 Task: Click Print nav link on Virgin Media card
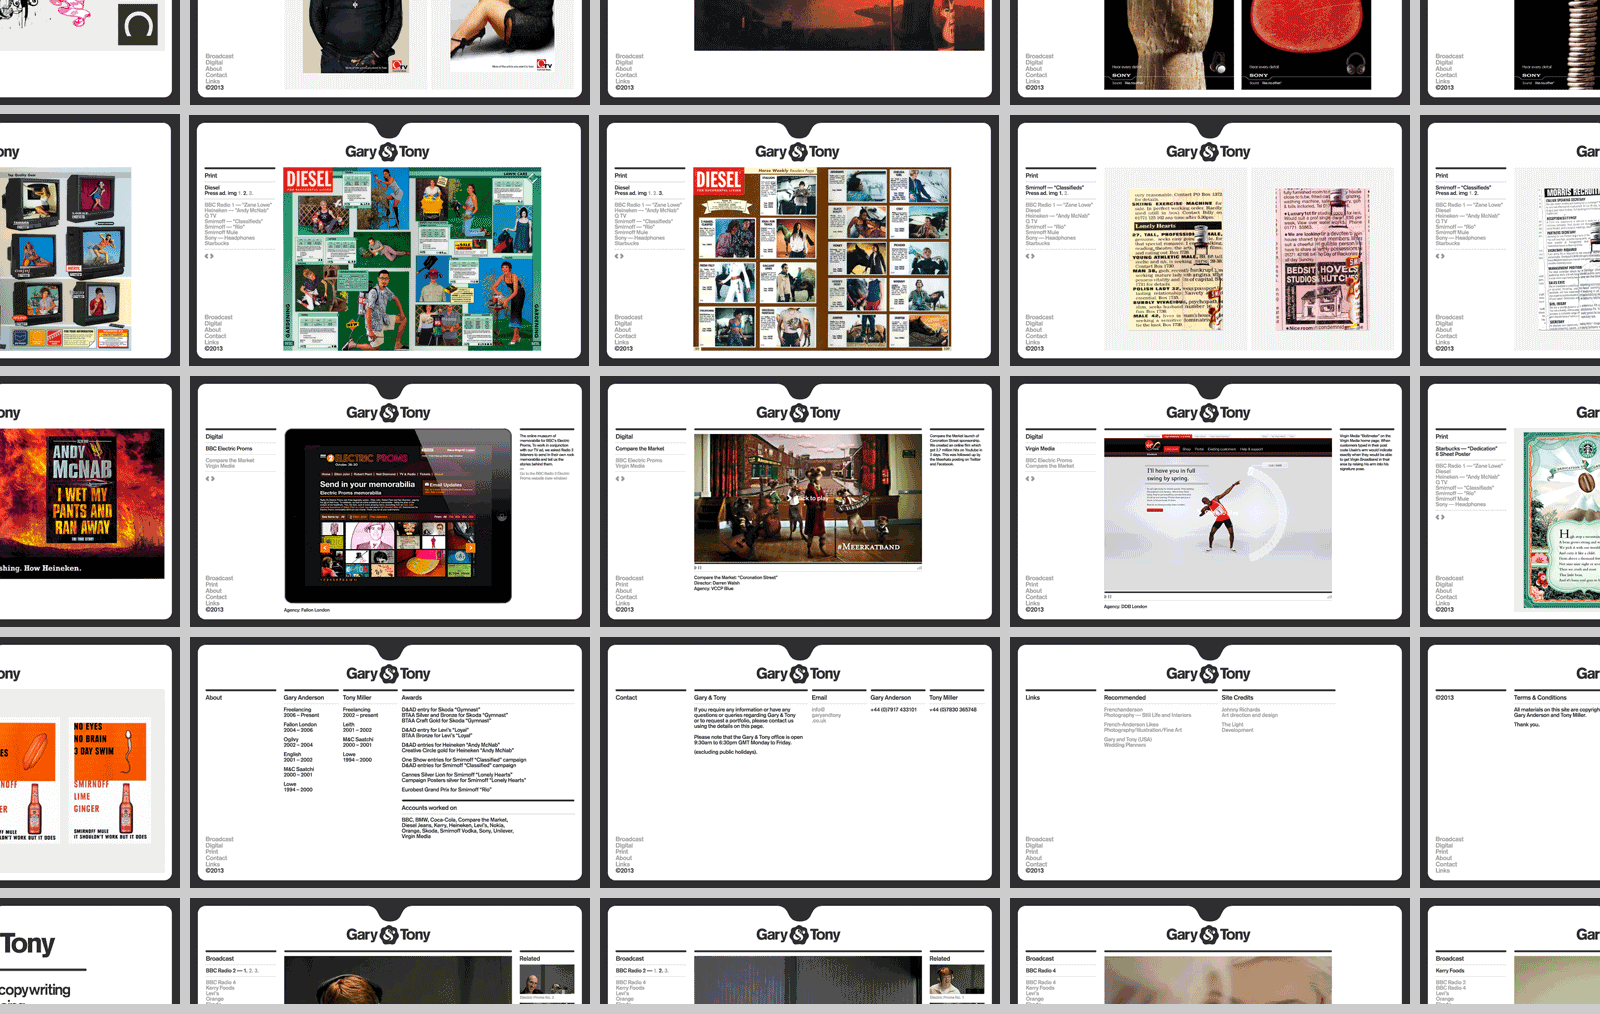(x=1031, y=584)
